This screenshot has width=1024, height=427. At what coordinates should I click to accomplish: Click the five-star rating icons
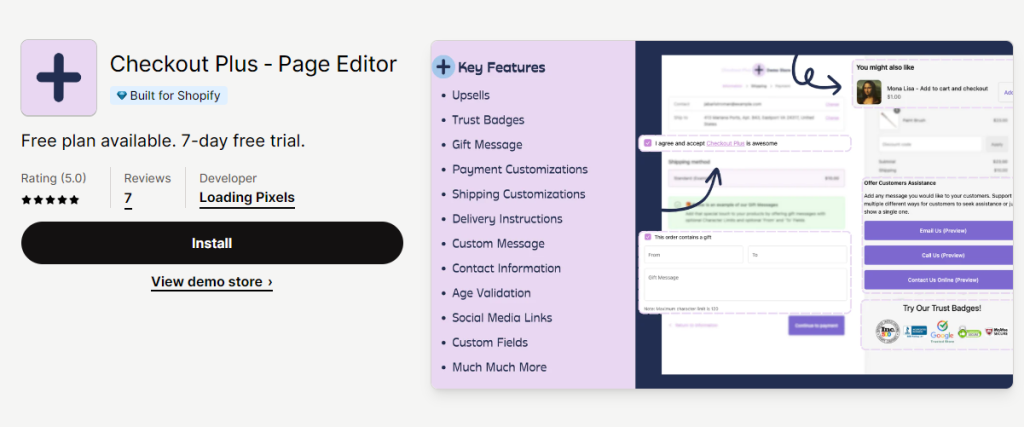50,200
